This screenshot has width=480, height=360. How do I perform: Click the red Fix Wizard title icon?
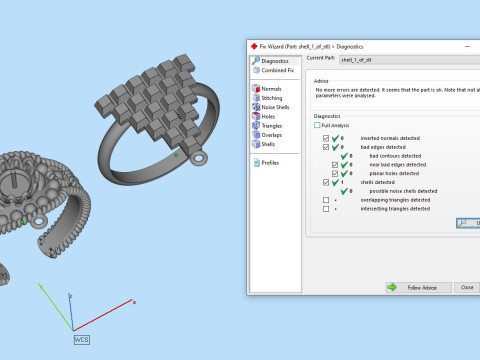click(x=254, y=46)
